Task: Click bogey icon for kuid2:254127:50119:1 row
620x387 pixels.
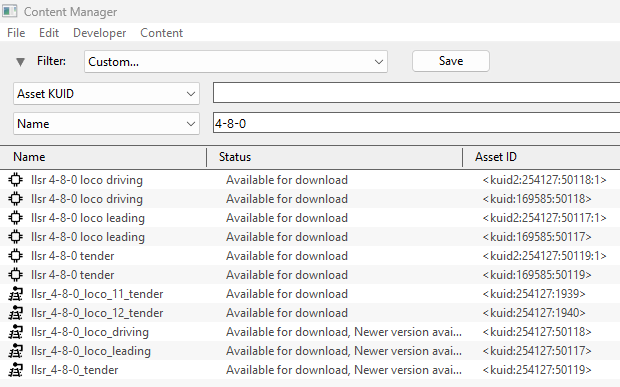Action: (x=15, y=256)
